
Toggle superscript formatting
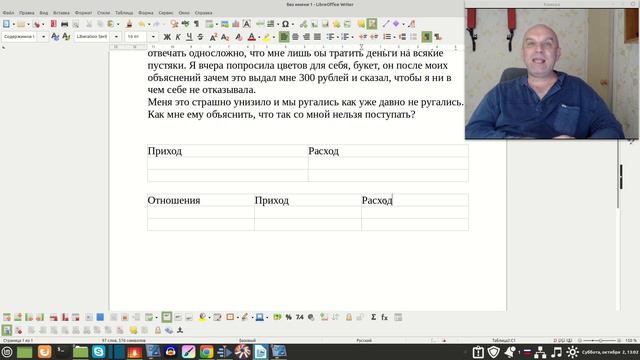(213, 37)
